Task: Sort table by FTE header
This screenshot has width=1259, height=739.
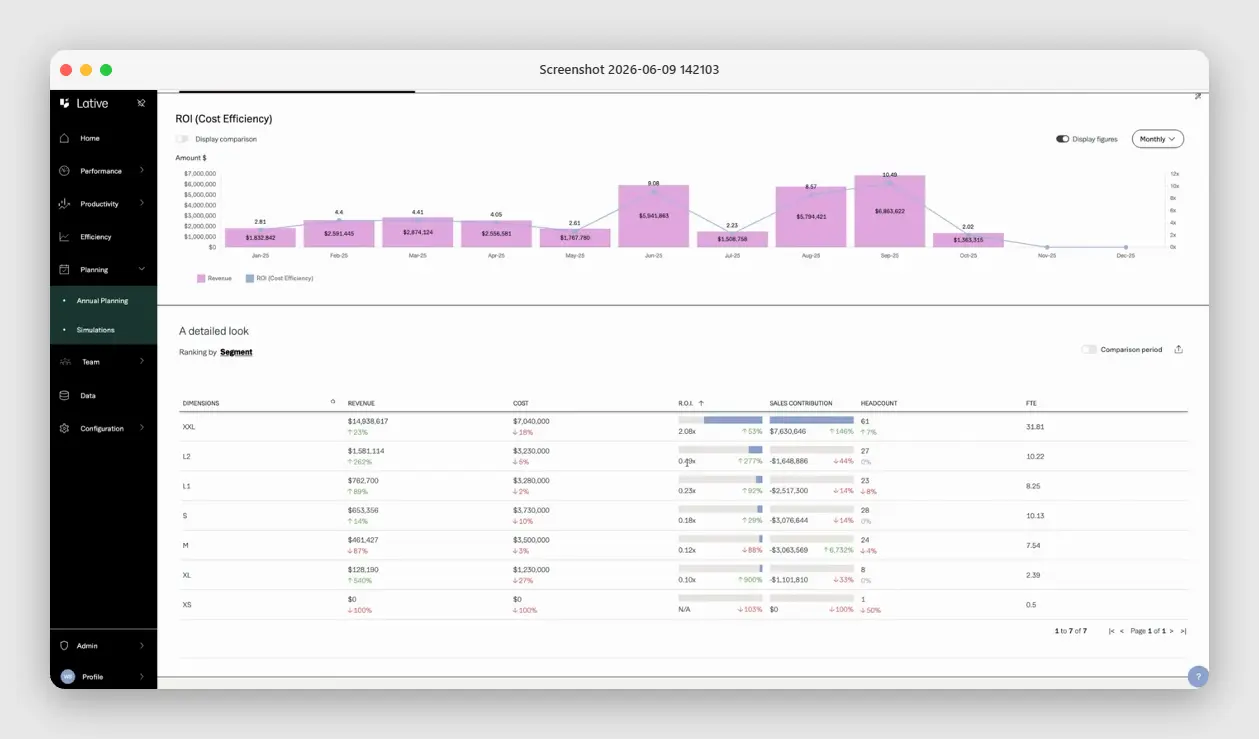Action: [x=1031, y=403]
